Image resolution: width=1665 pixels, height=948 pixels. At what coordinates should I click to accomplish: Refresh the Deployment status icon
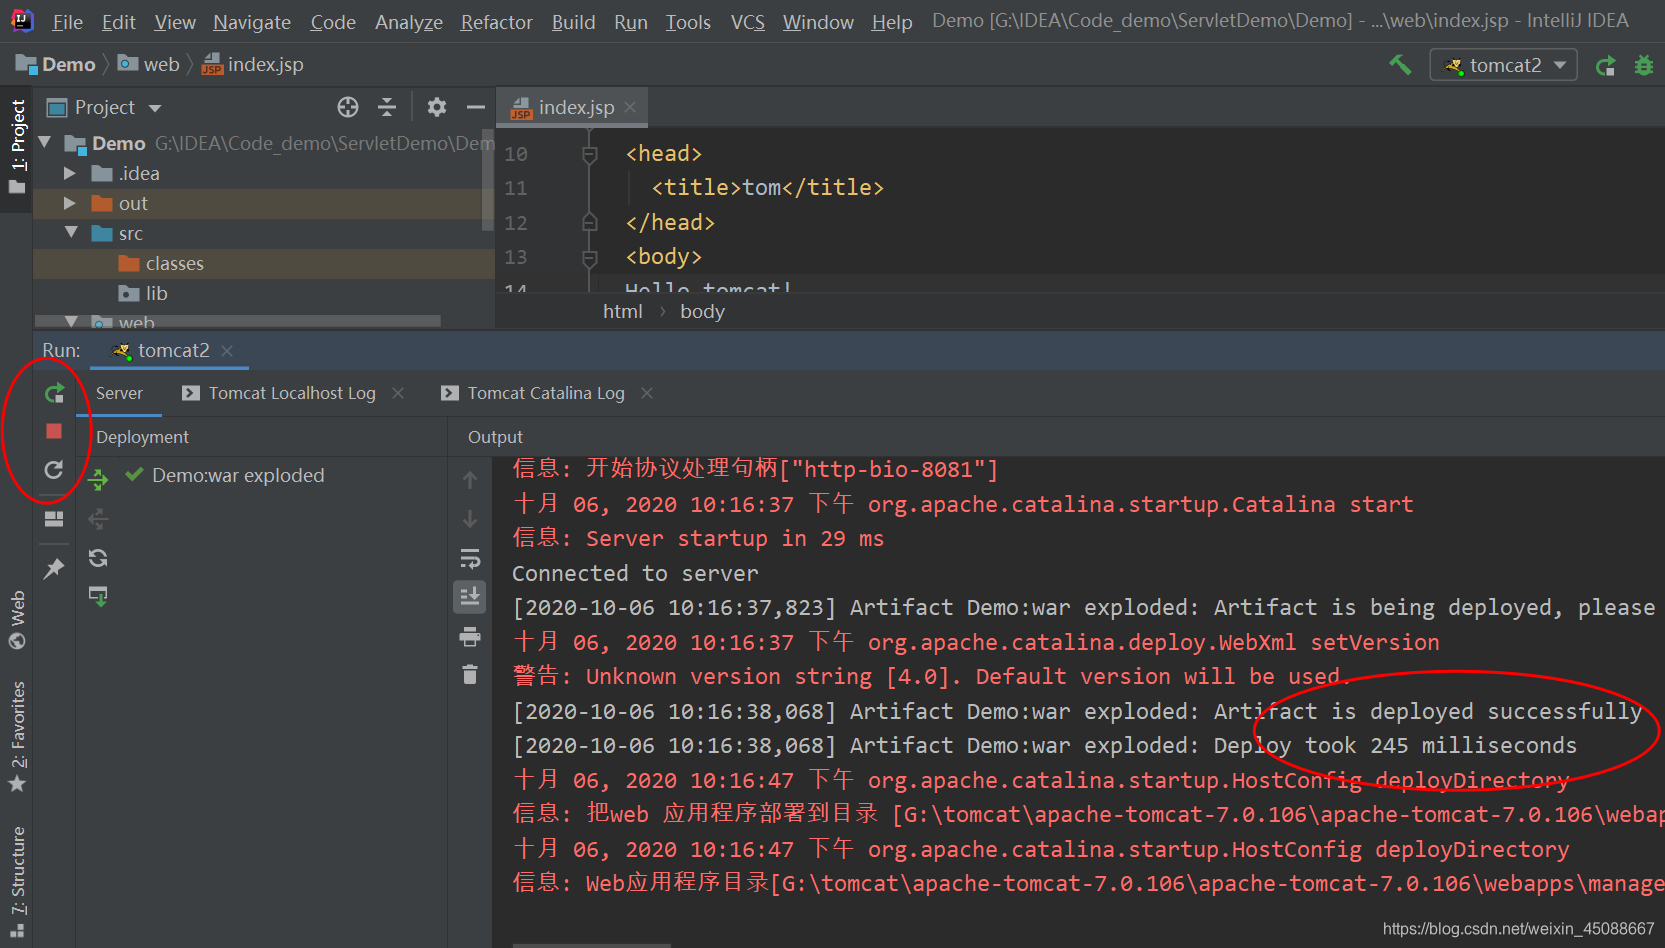point(98,558)
